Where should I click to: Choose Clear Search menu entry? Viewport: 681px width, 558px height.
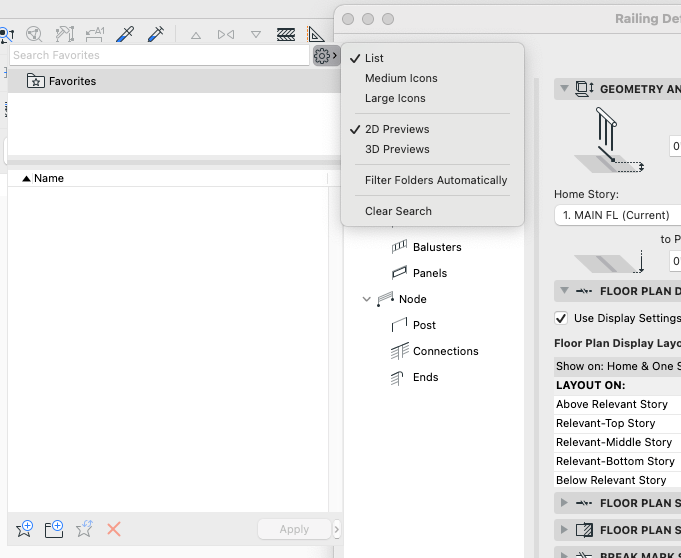tap(398, 211)
